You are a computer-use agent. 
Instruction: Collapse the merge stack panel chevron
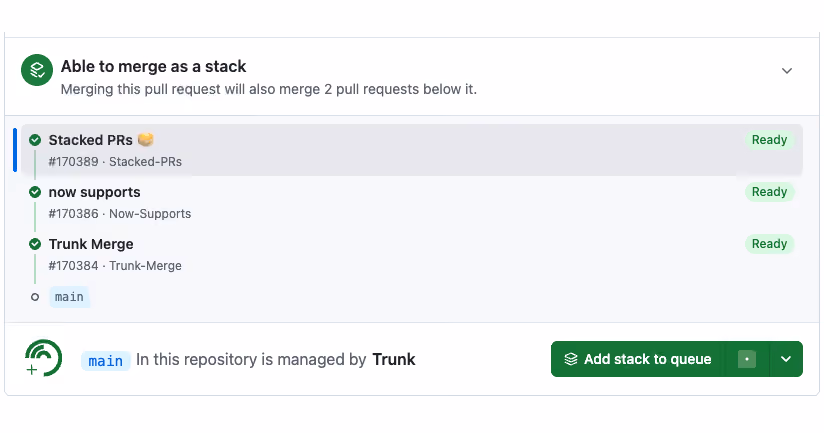(x=787, y=71)
